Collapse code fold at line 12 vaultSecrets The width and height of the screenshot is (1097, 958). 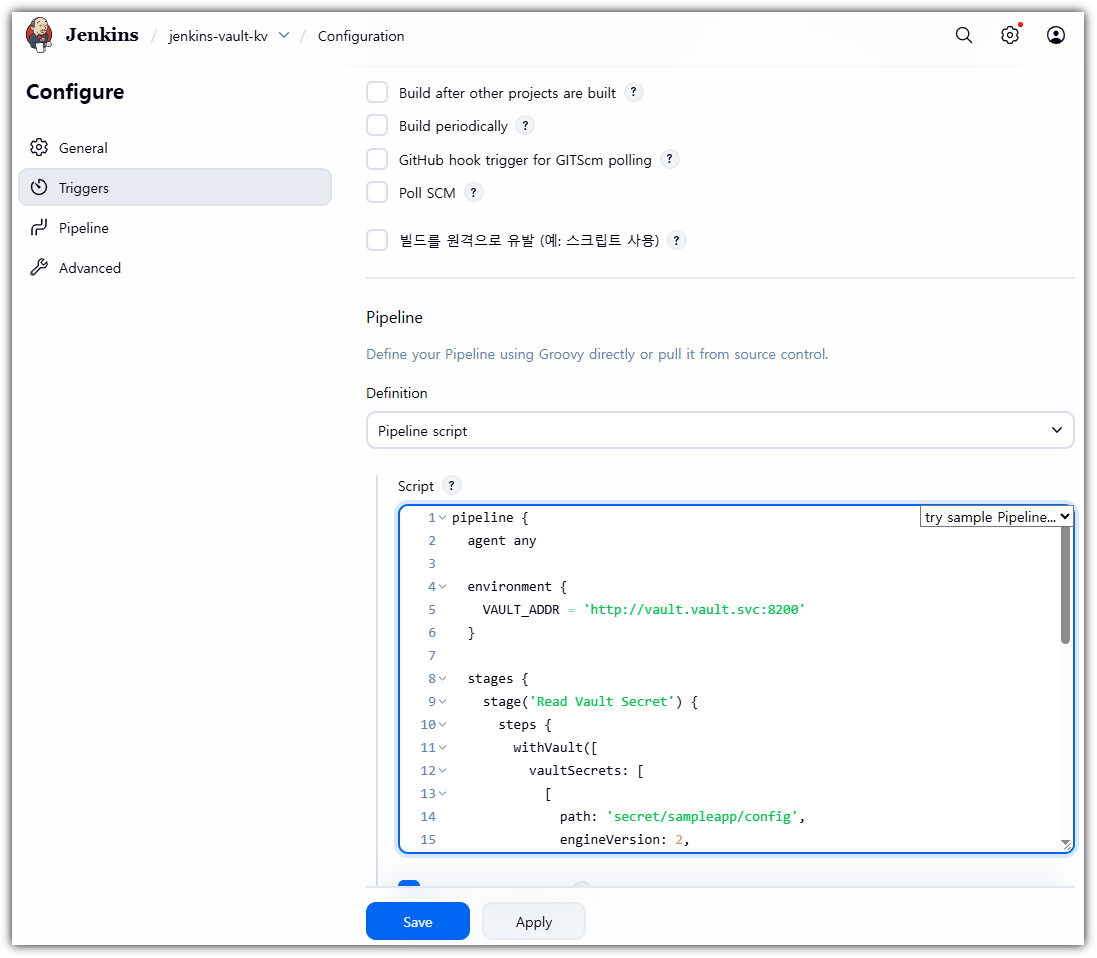(442, 770)
